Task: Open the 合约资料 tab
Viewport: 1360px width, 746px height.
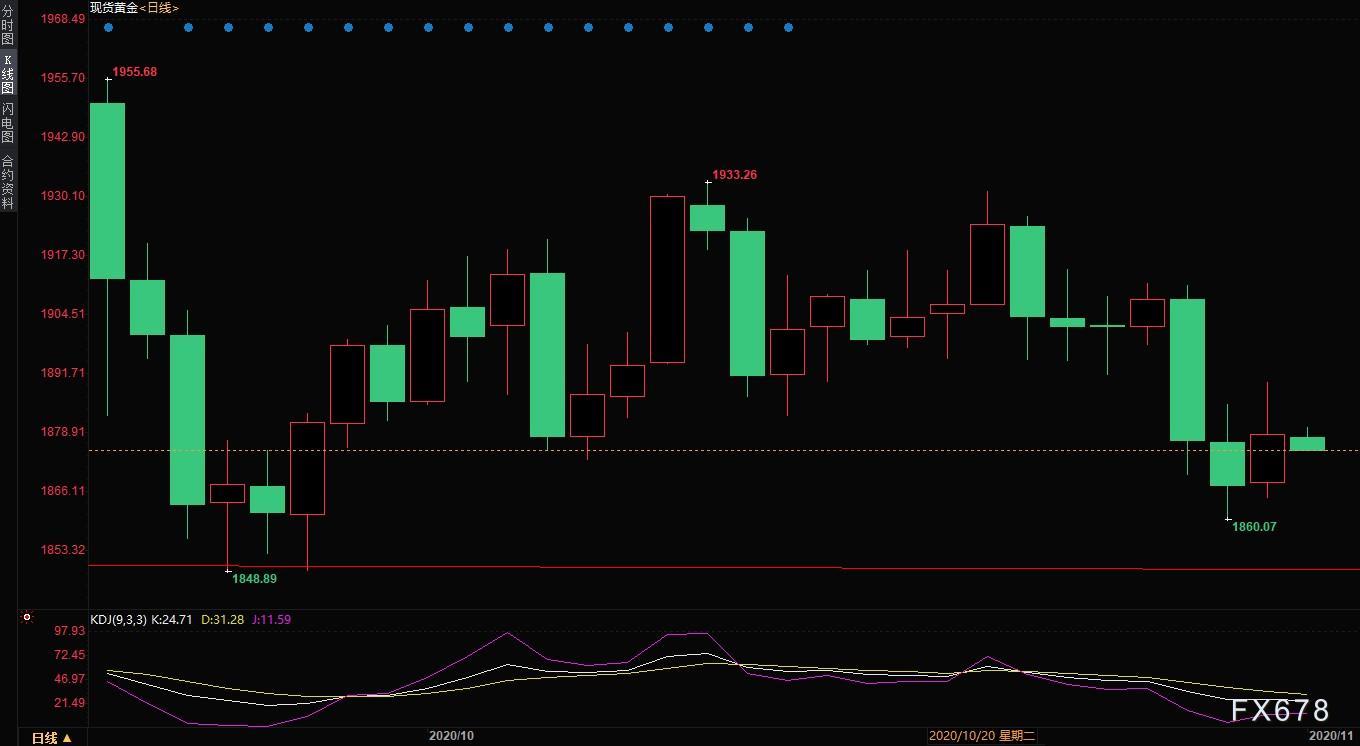Action: coord(8,181)
